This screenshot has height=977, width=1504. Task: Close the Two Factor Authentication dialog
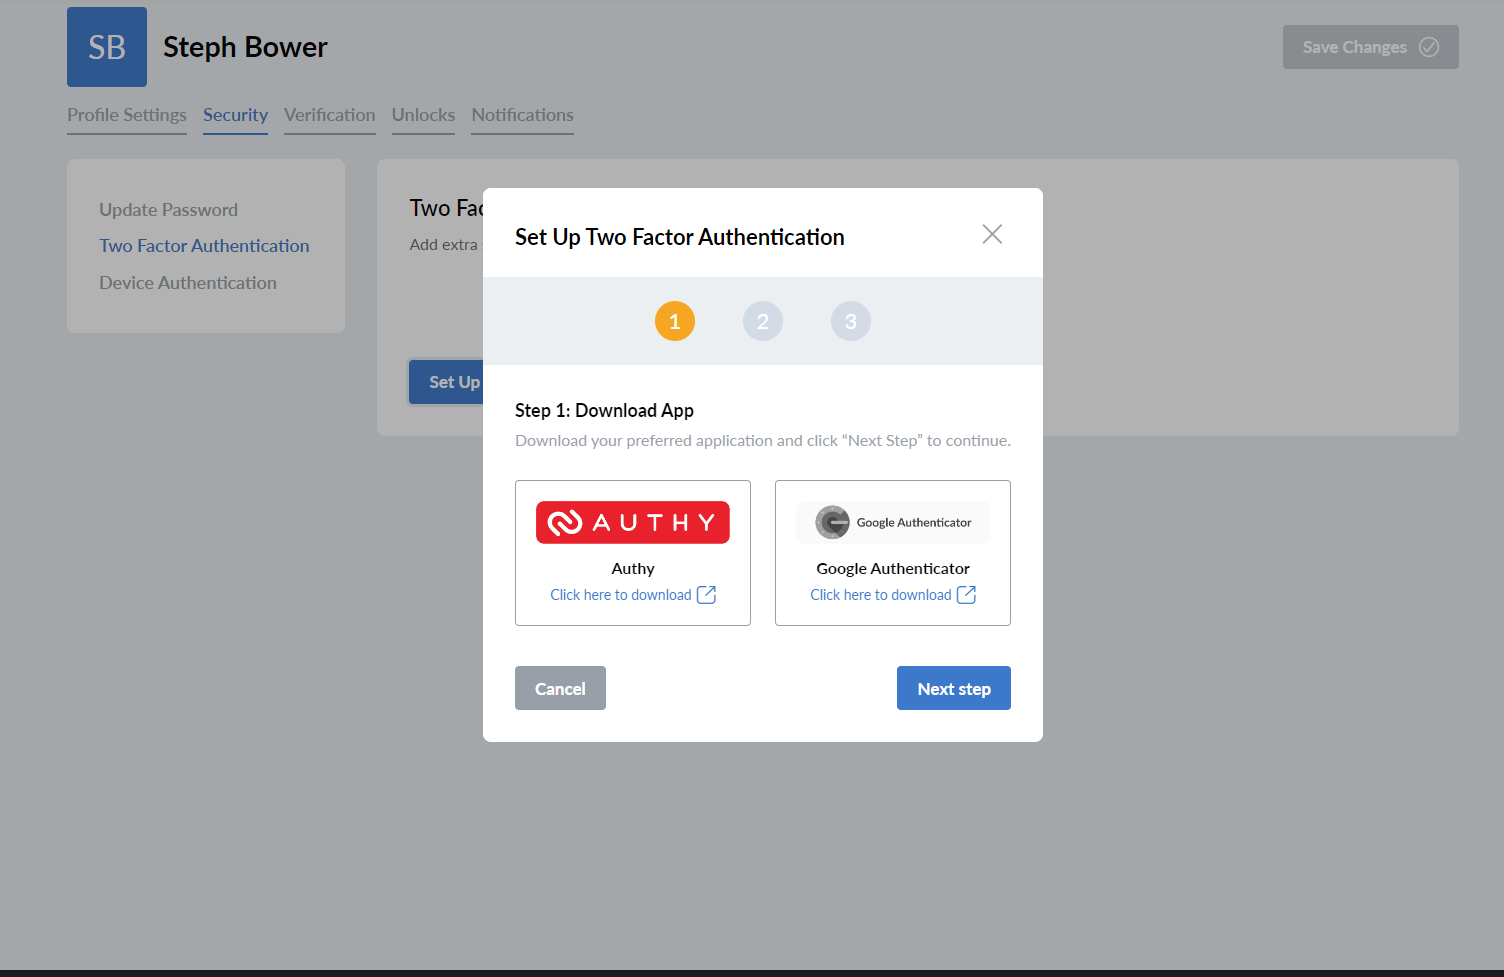[992, 234]
